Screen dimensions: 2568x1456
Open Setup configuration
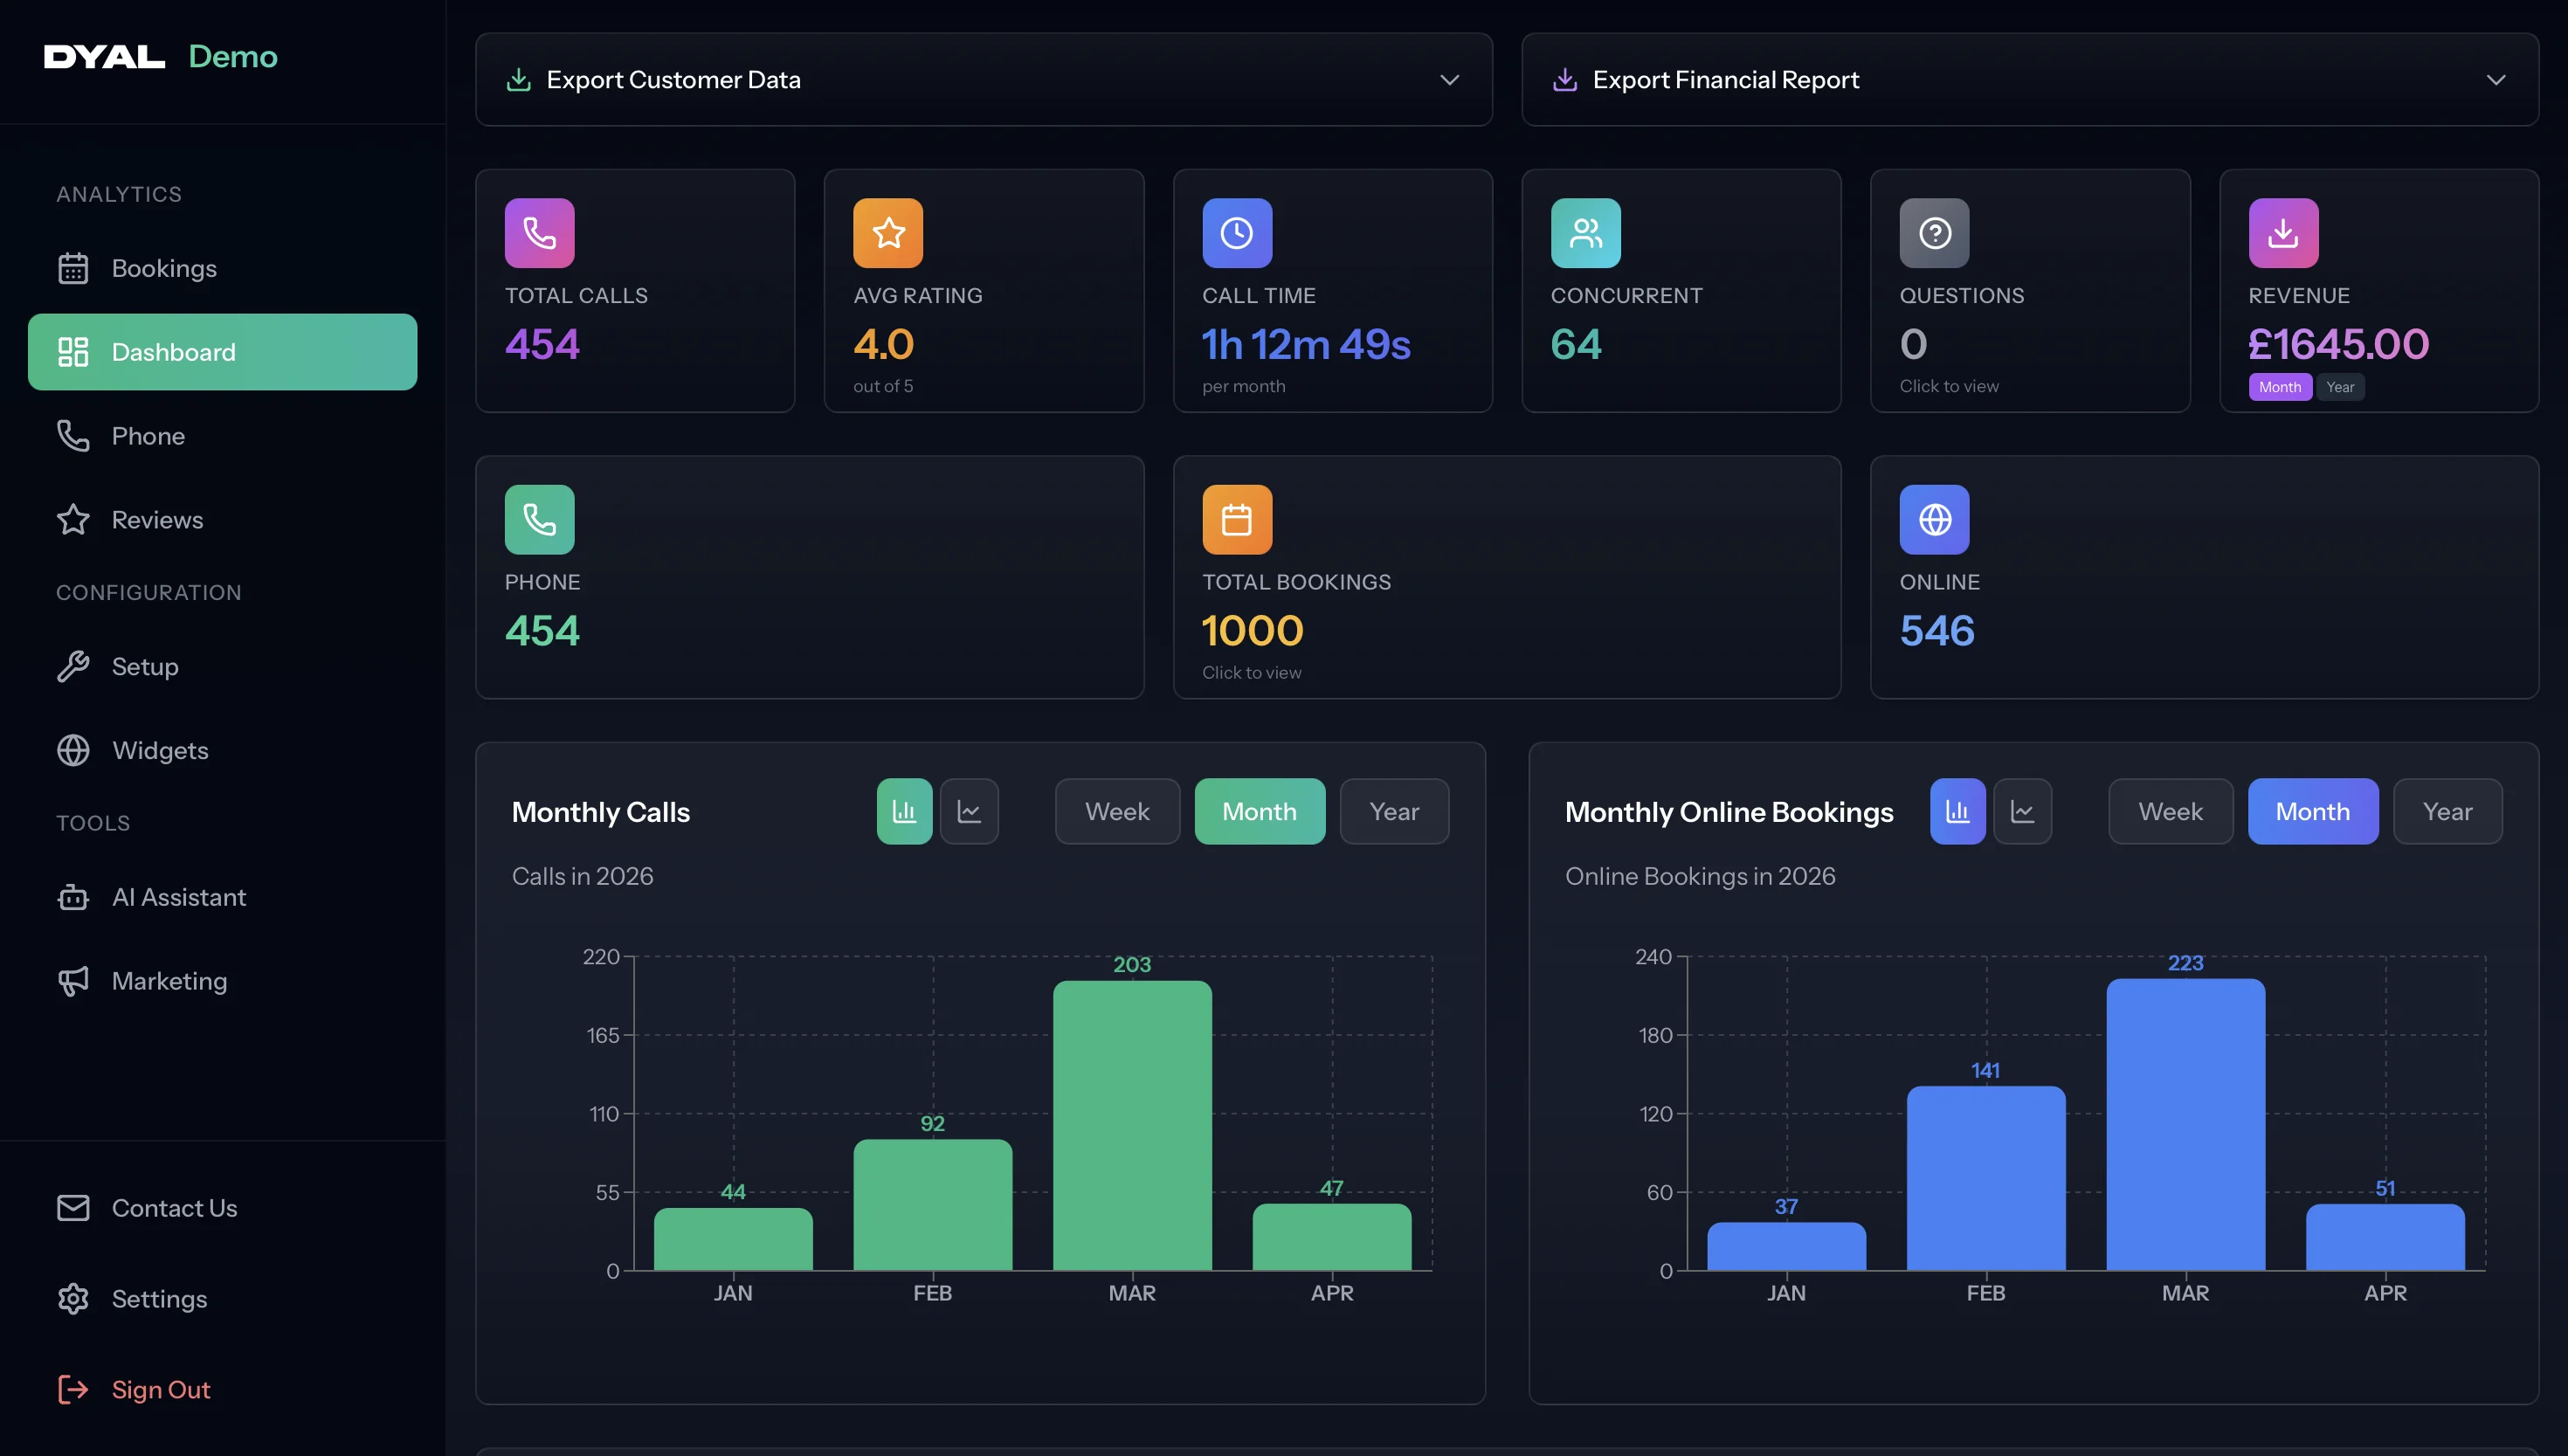(x=222, y=667)
